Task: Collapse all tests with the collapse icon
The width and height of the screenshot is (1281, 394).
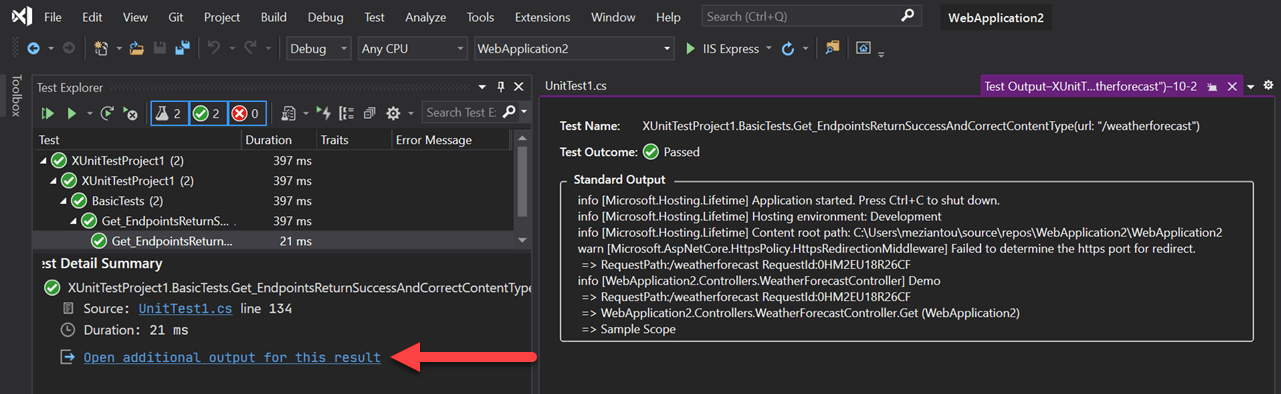Action: pyautogui.click(x=370, y=113)
